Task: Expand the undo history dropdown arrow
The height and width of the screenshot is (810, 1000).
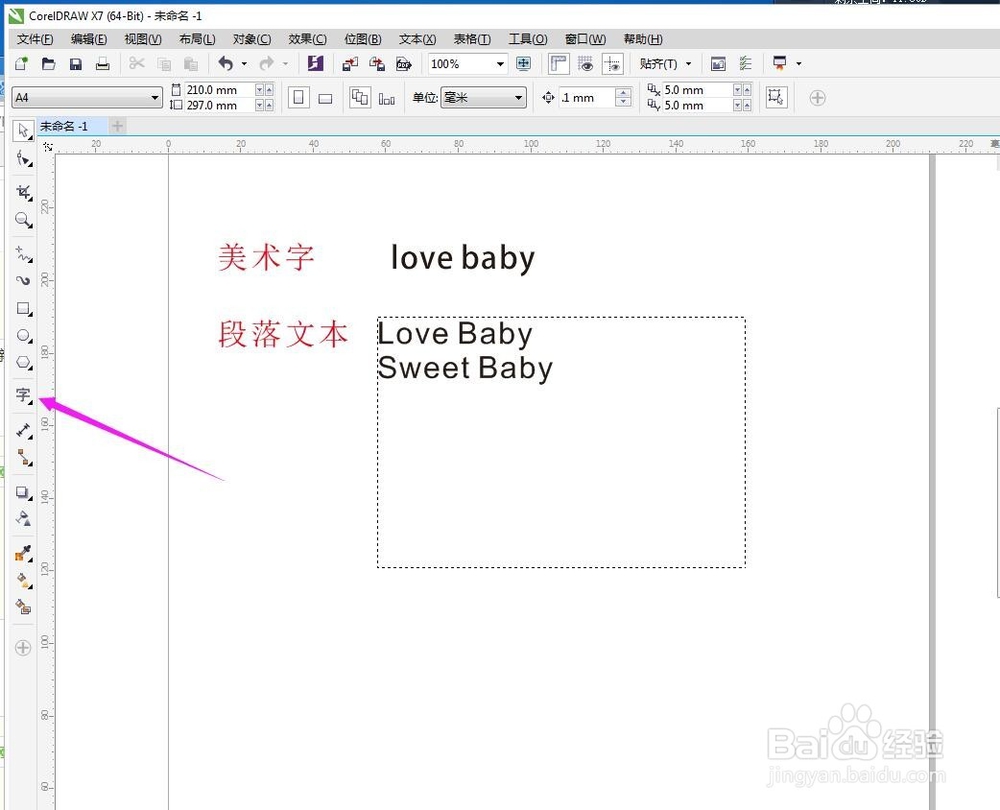Action: [244, 64]
